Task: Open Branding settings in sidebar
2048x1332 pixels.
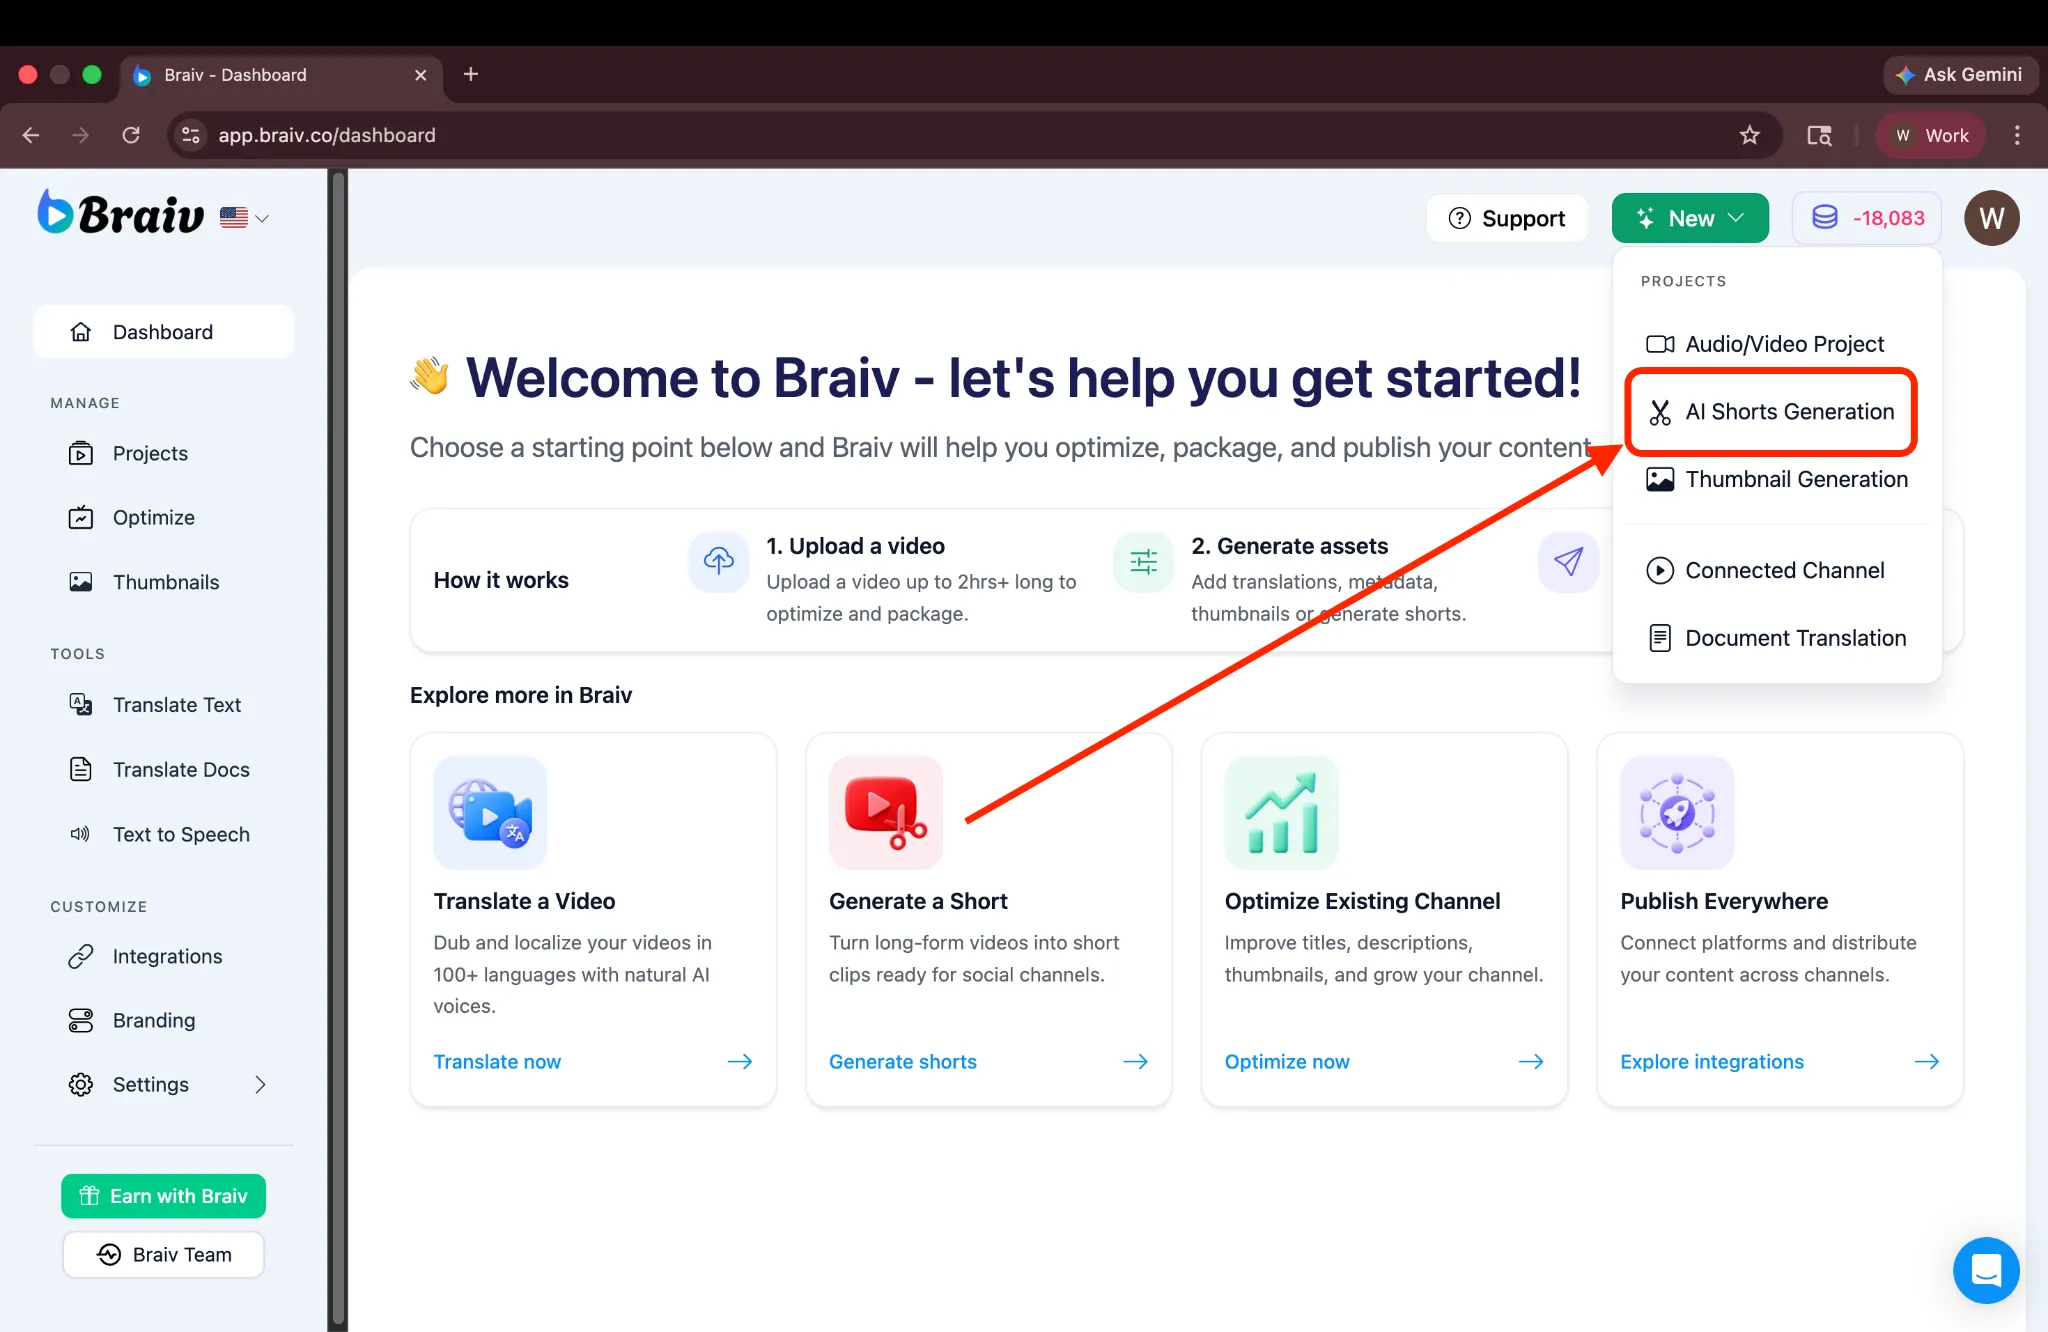Action: (153, 1020)
